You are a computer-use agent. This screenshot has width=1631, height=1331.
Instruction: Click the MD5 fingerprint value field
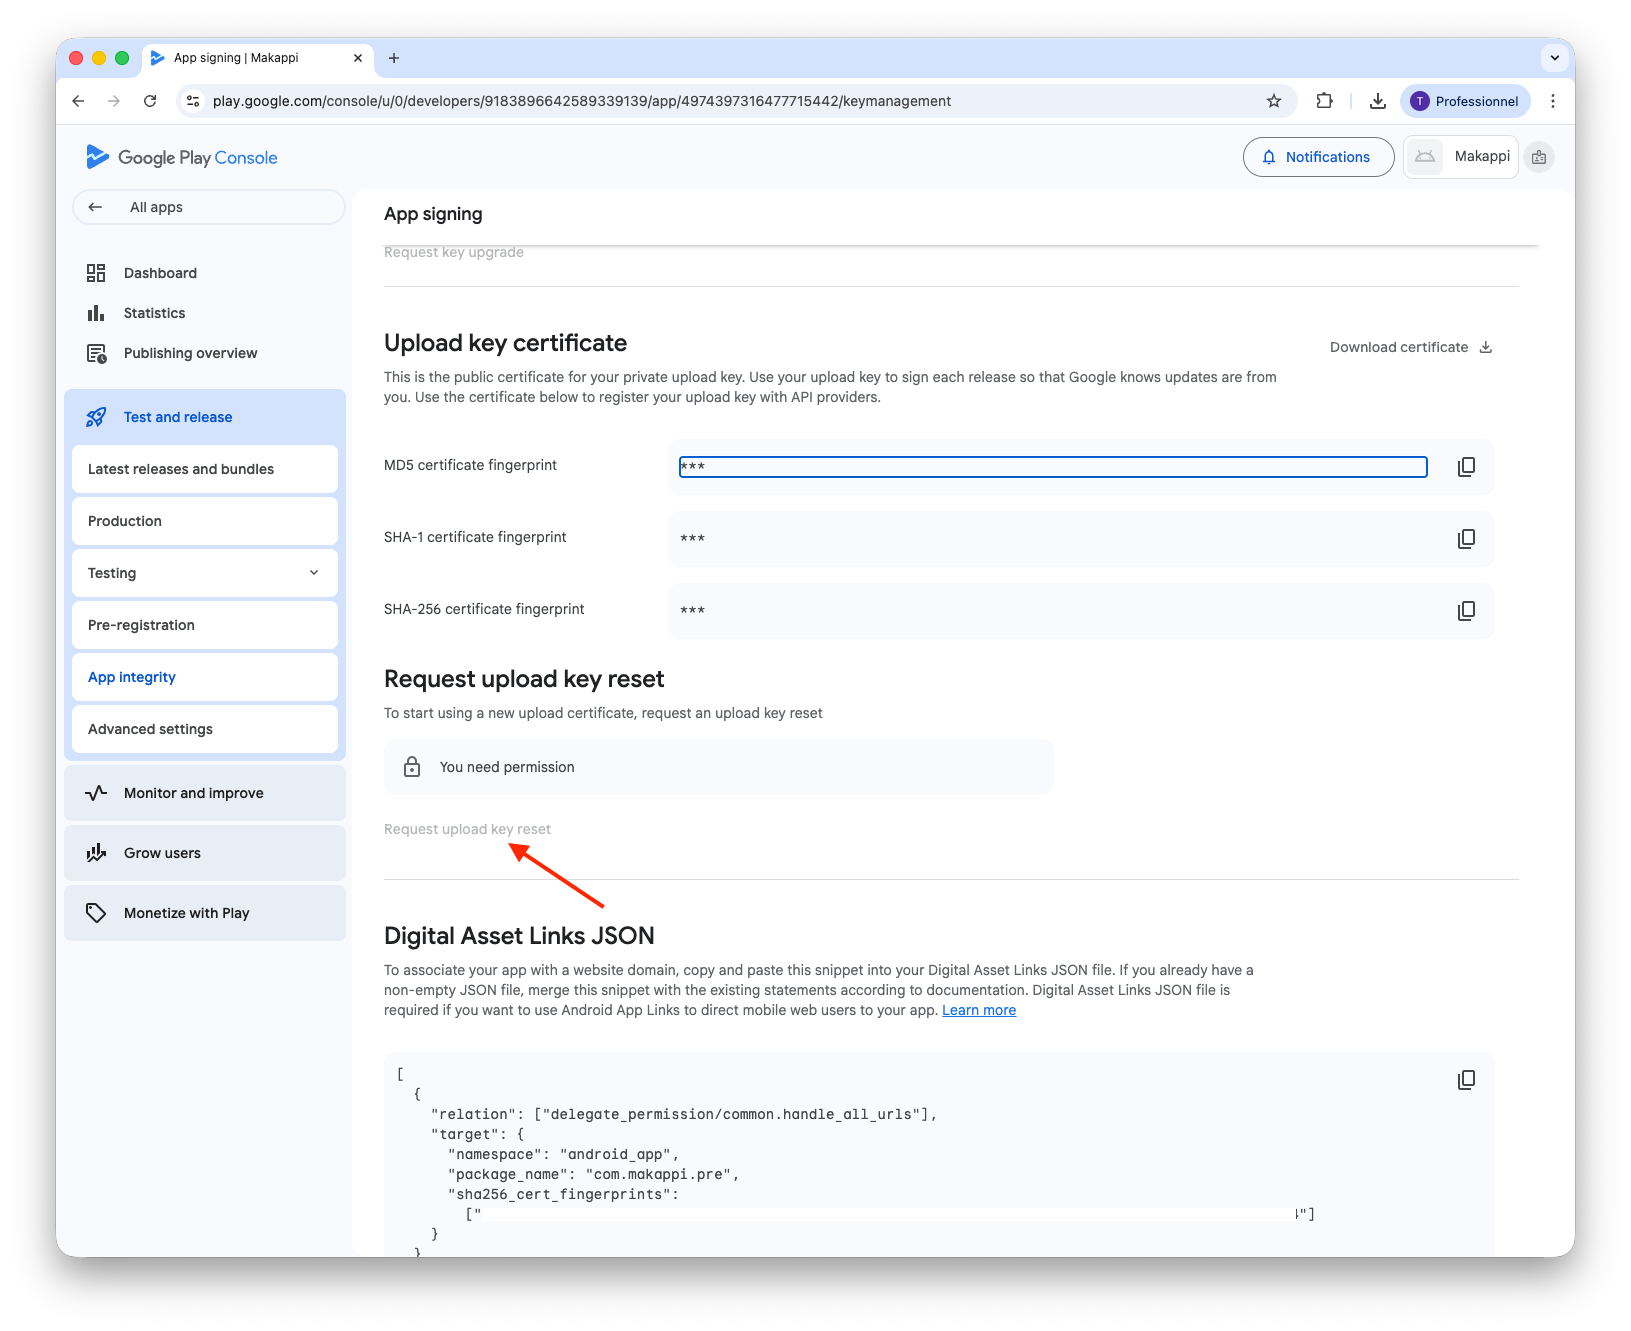(1052, 467)
